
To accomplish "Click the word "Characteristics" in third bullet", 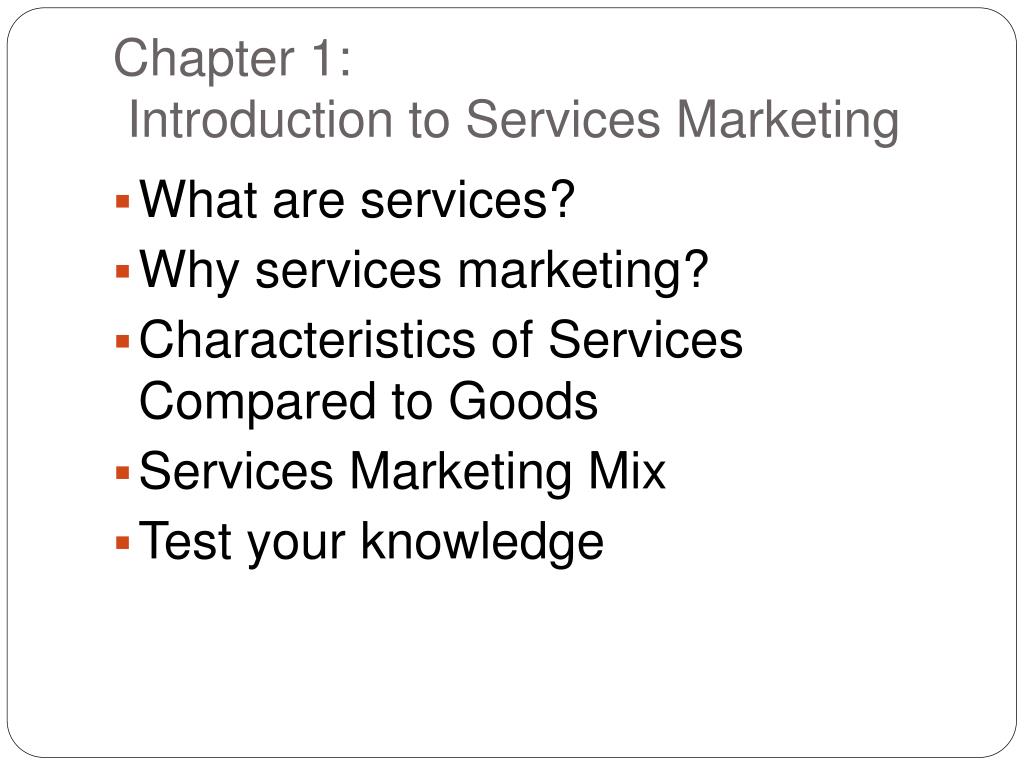I will (308, 340).
